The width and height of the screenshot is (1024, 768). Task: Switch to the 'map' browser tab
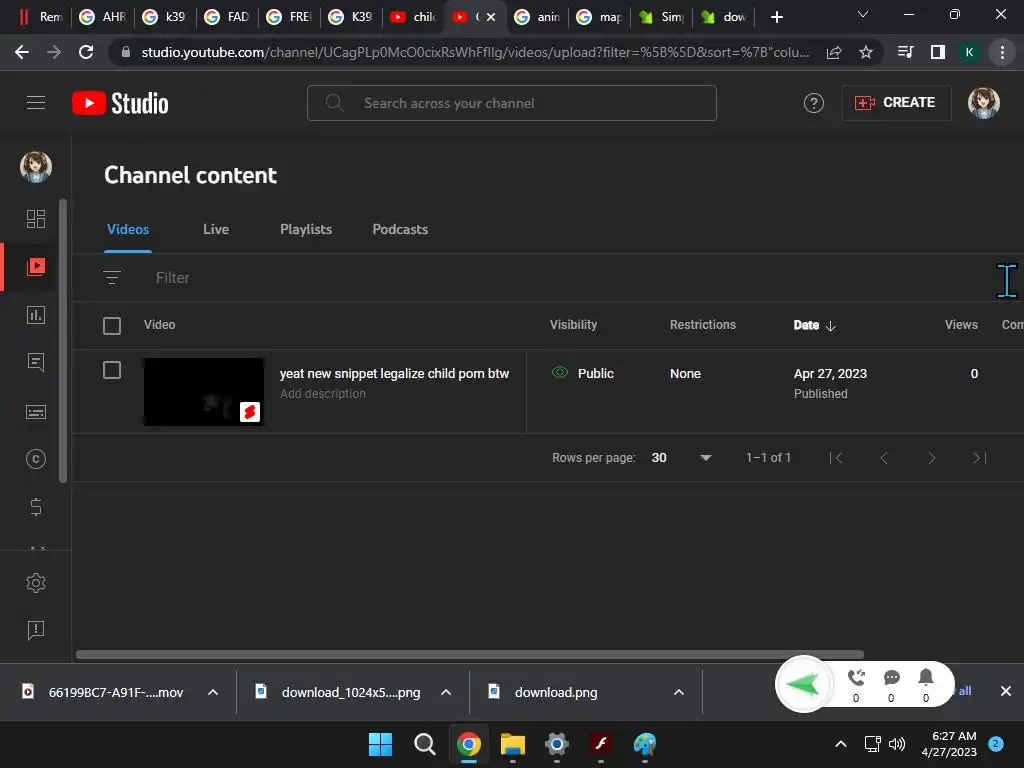pyautogui.click(x=600, y=17)
